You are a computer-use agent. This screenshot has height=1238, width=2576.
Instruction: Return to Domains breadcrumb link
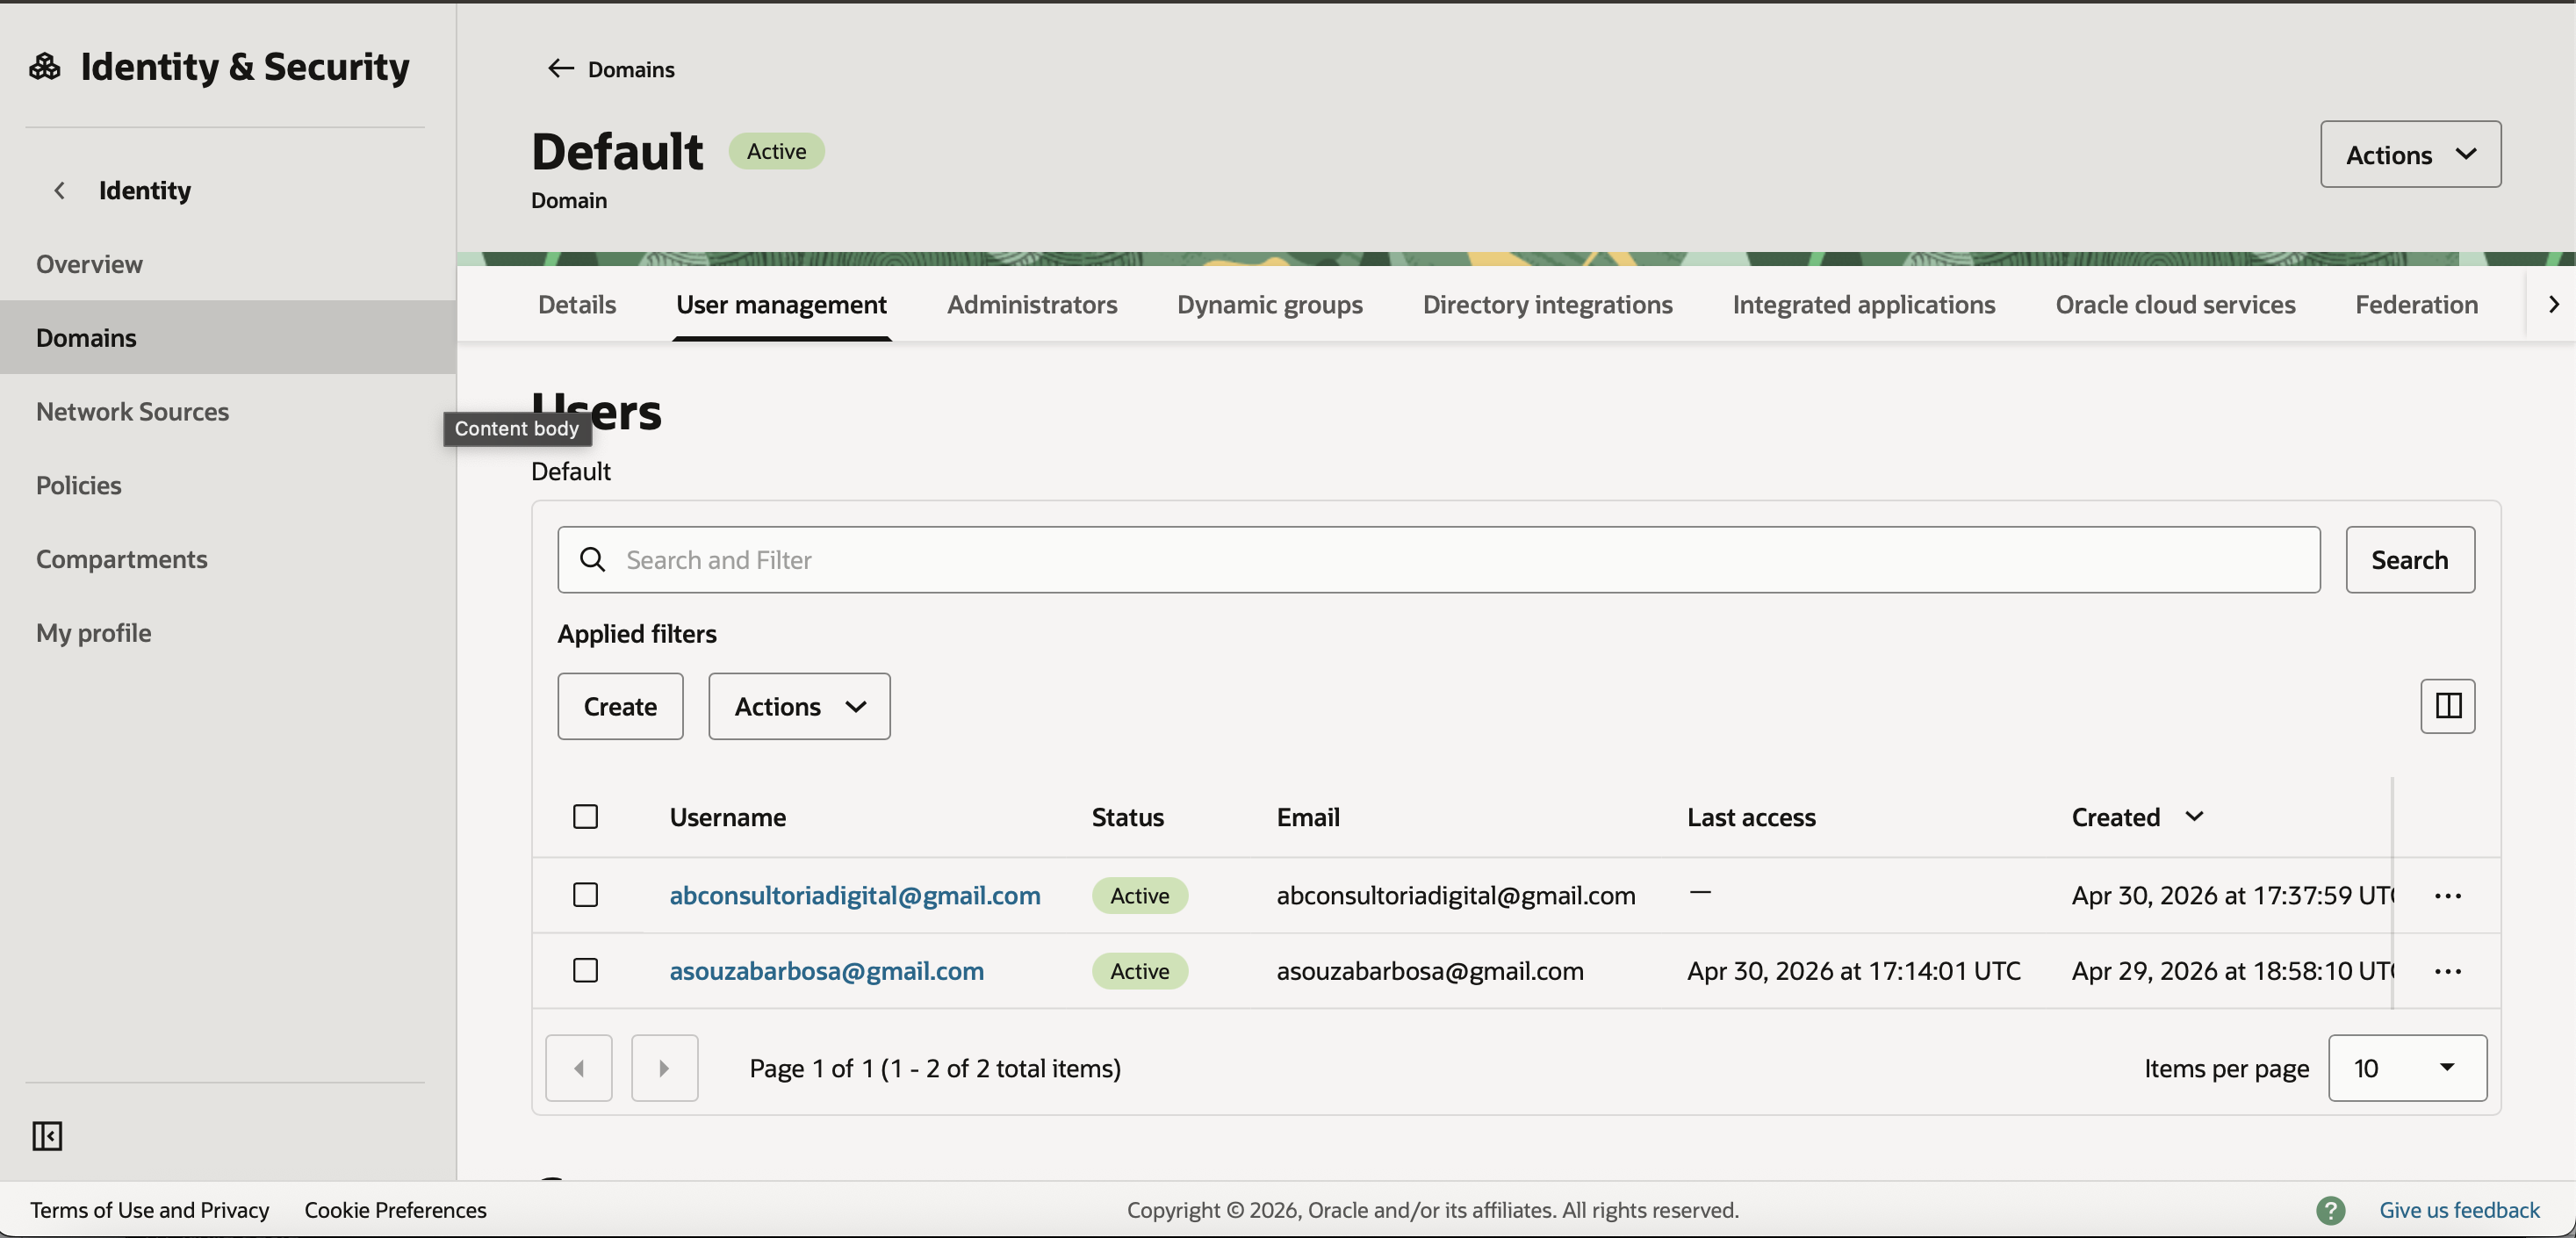coord(631,69)
